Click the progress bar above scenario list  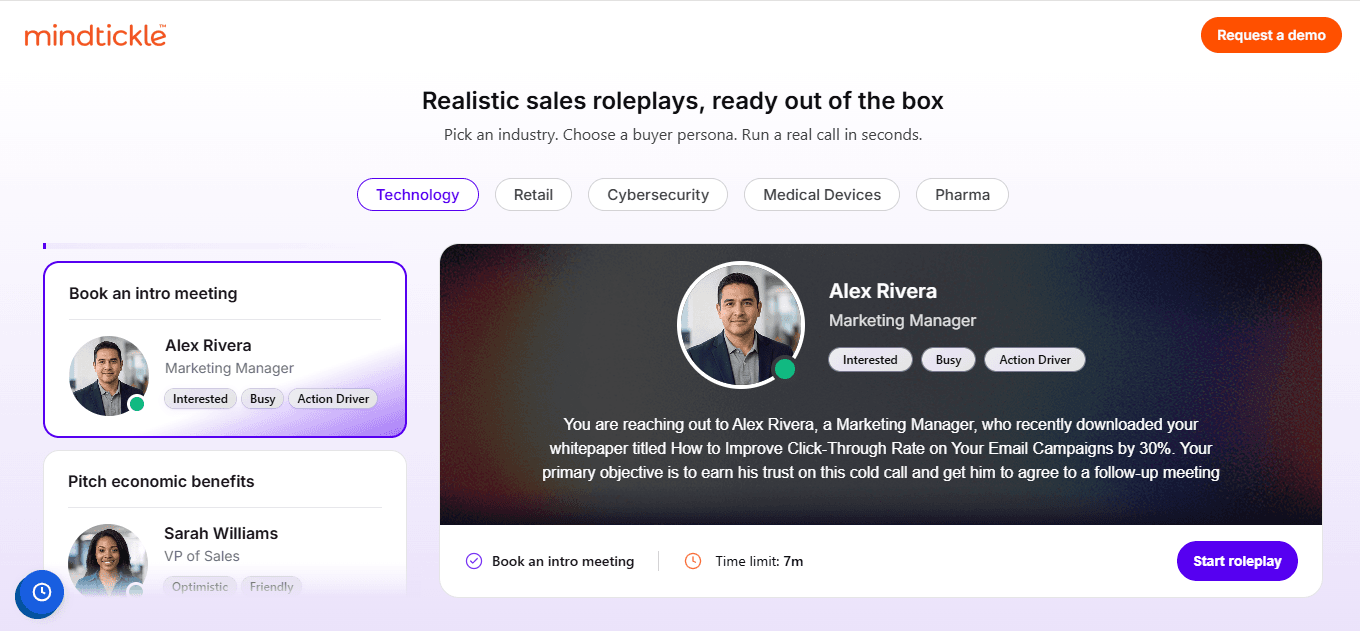(207, 245)
